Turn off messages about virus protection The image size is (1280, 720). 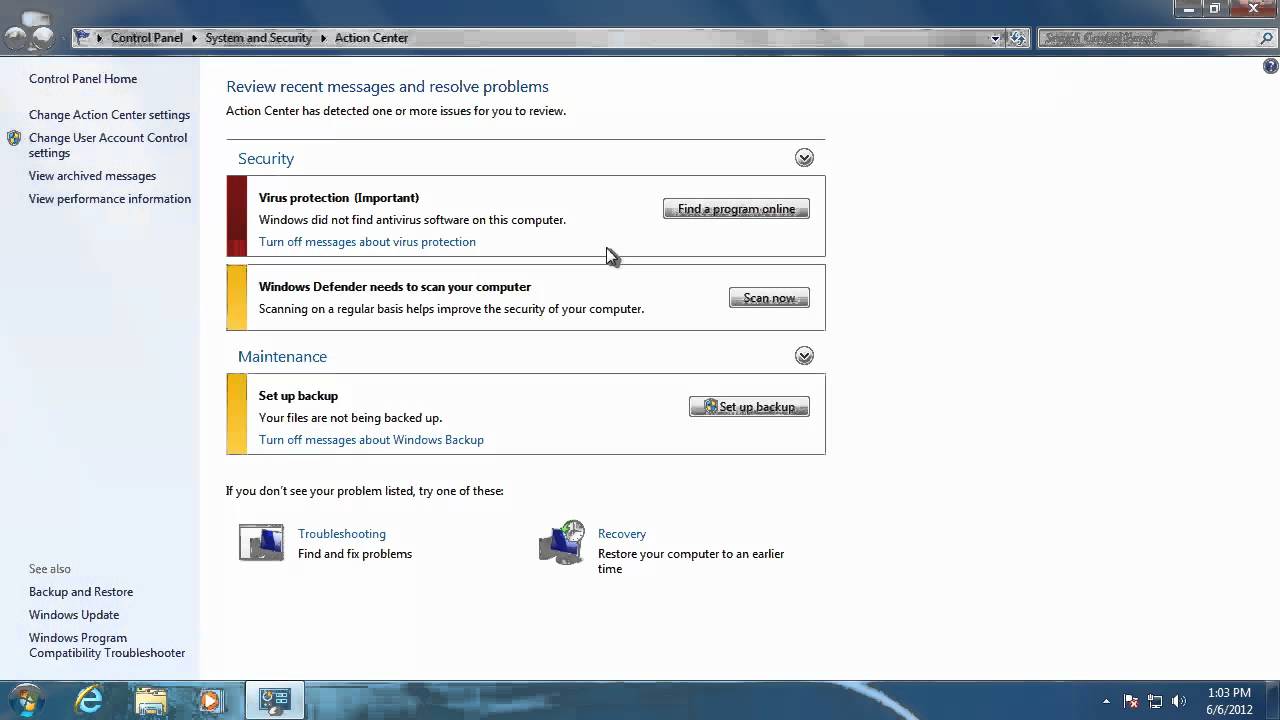coord(367,242)
